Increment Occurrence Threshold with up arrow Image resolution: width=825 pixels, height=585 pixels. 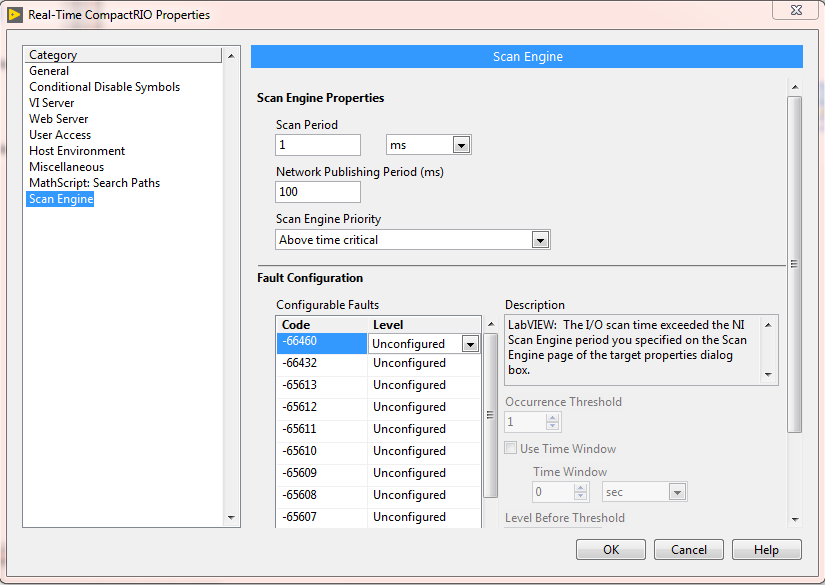click(552, 418)
